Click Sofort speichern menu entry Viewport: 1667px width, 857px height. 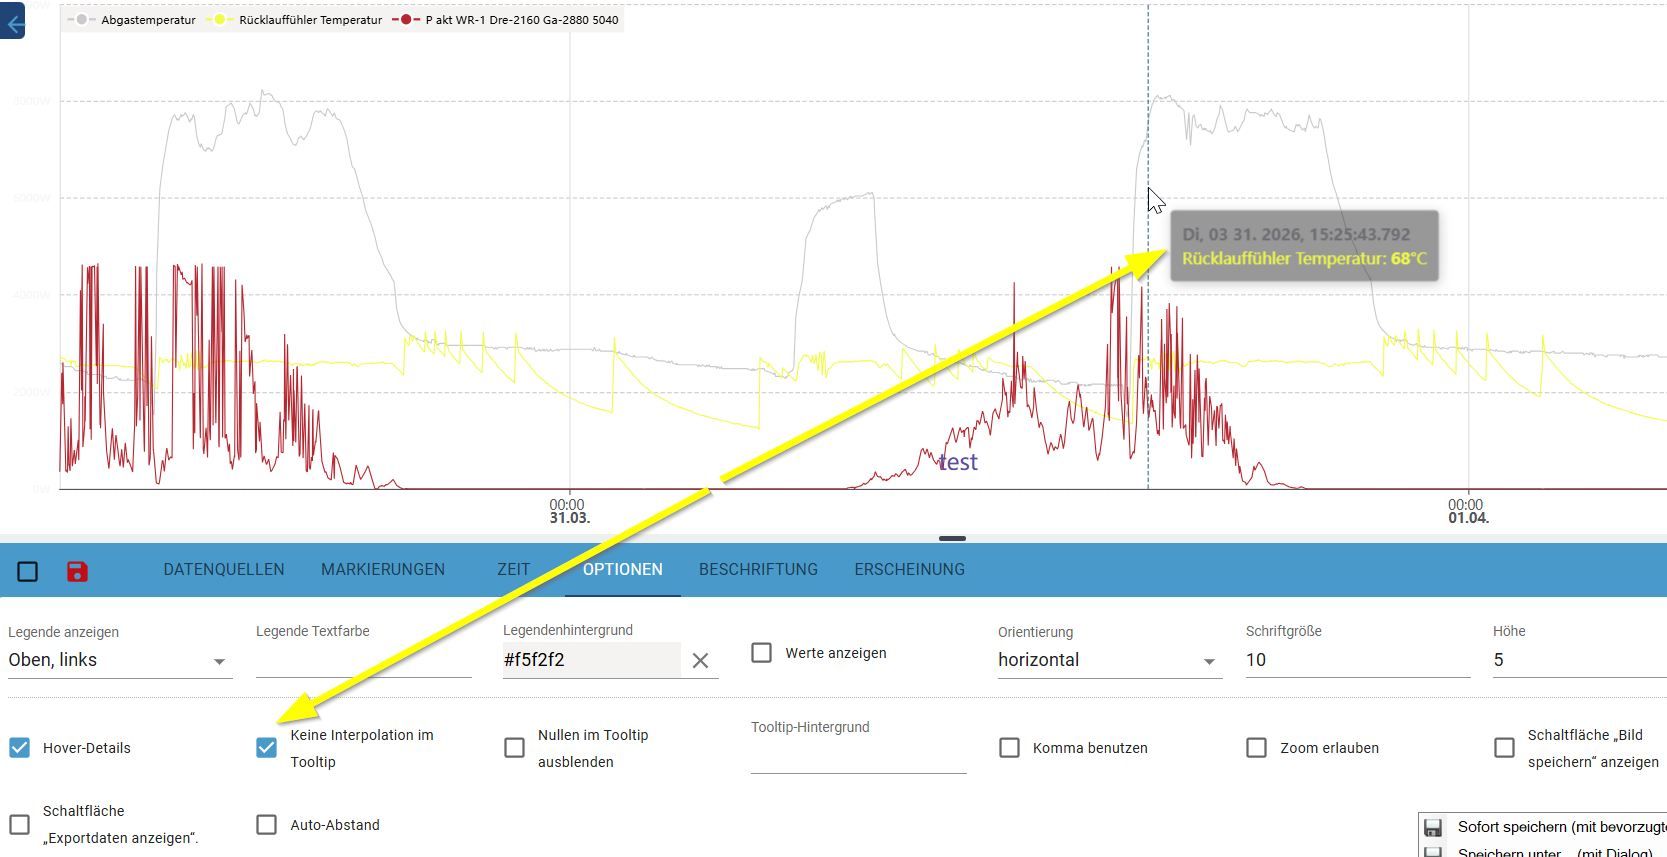coord(1545,827)
